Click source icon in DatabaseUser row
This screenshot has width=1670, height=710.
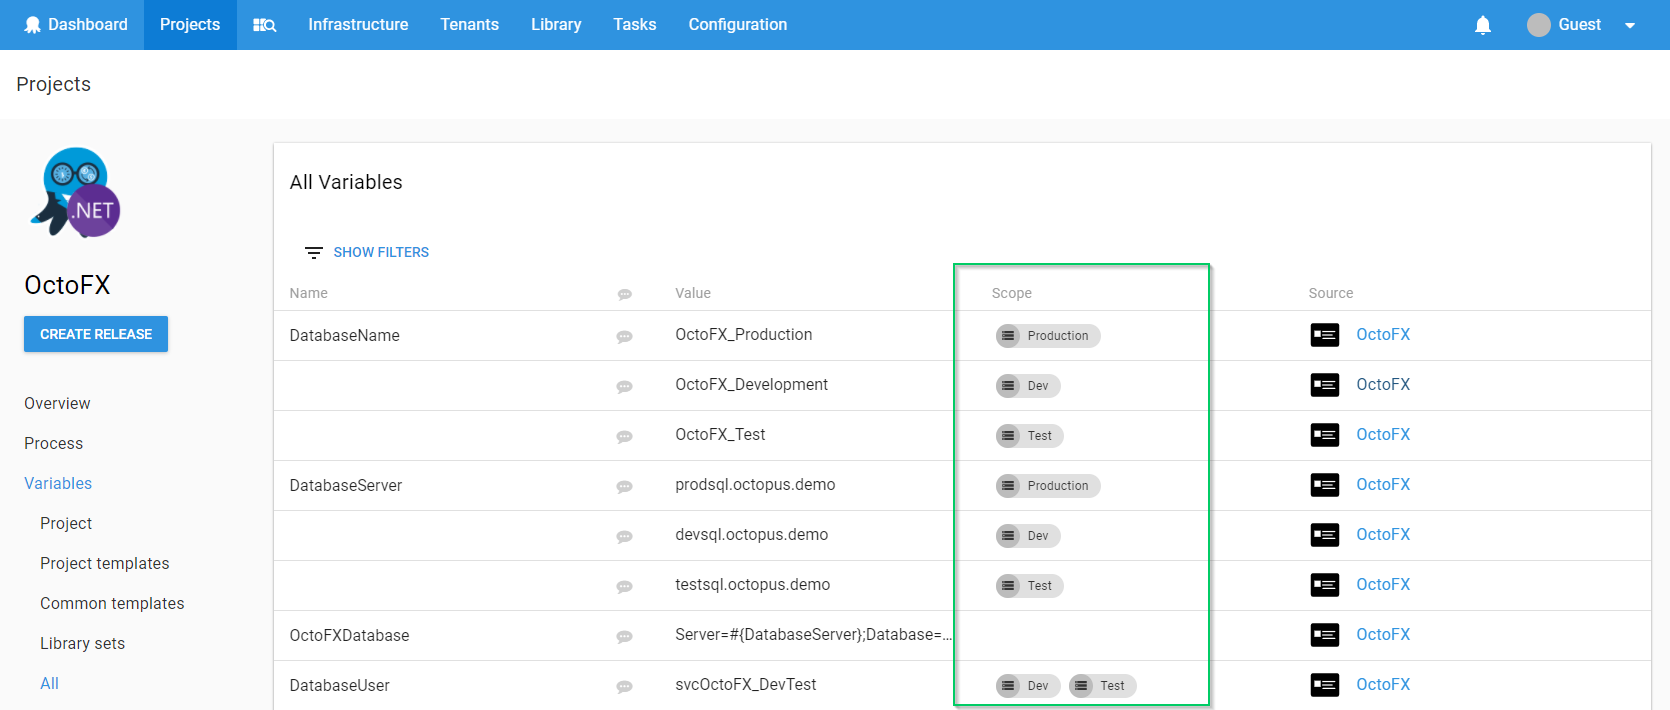pyautogui.click(x=1325, y=685)
